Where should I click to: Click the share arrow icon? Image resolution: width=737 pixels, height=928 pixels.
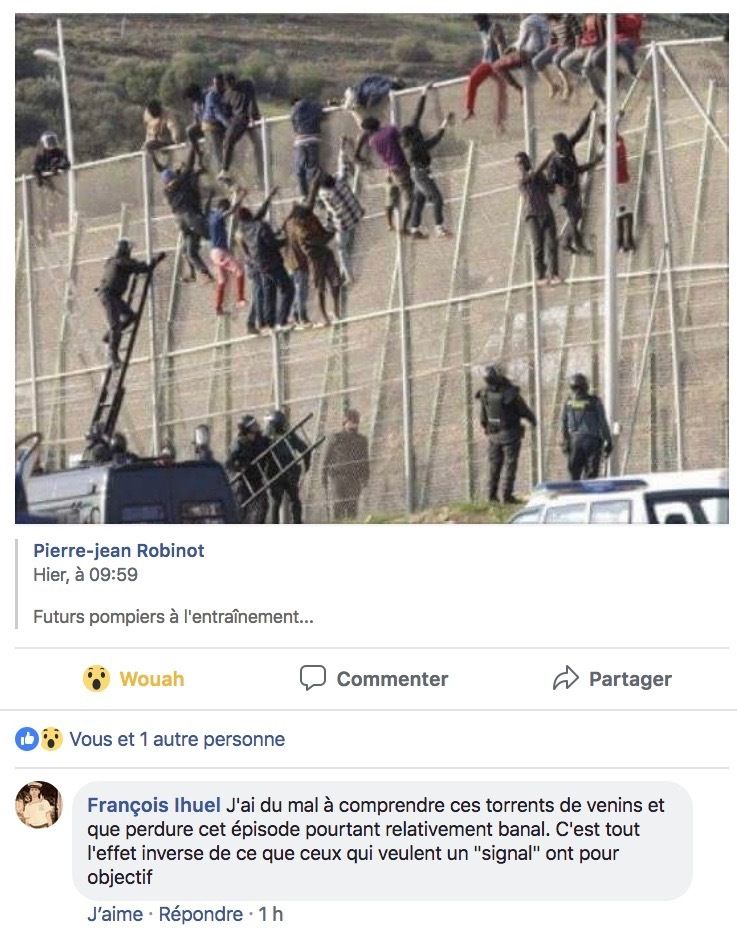(565, 678)
